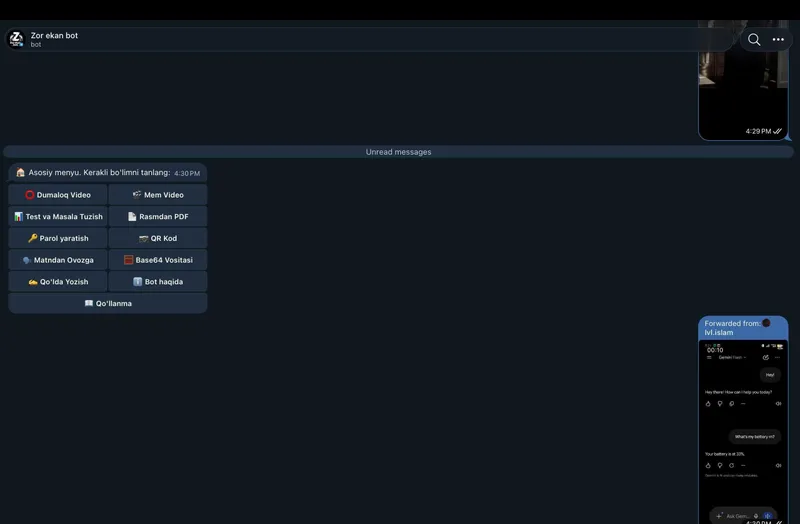Open search in the chat header

click(754, 39)
